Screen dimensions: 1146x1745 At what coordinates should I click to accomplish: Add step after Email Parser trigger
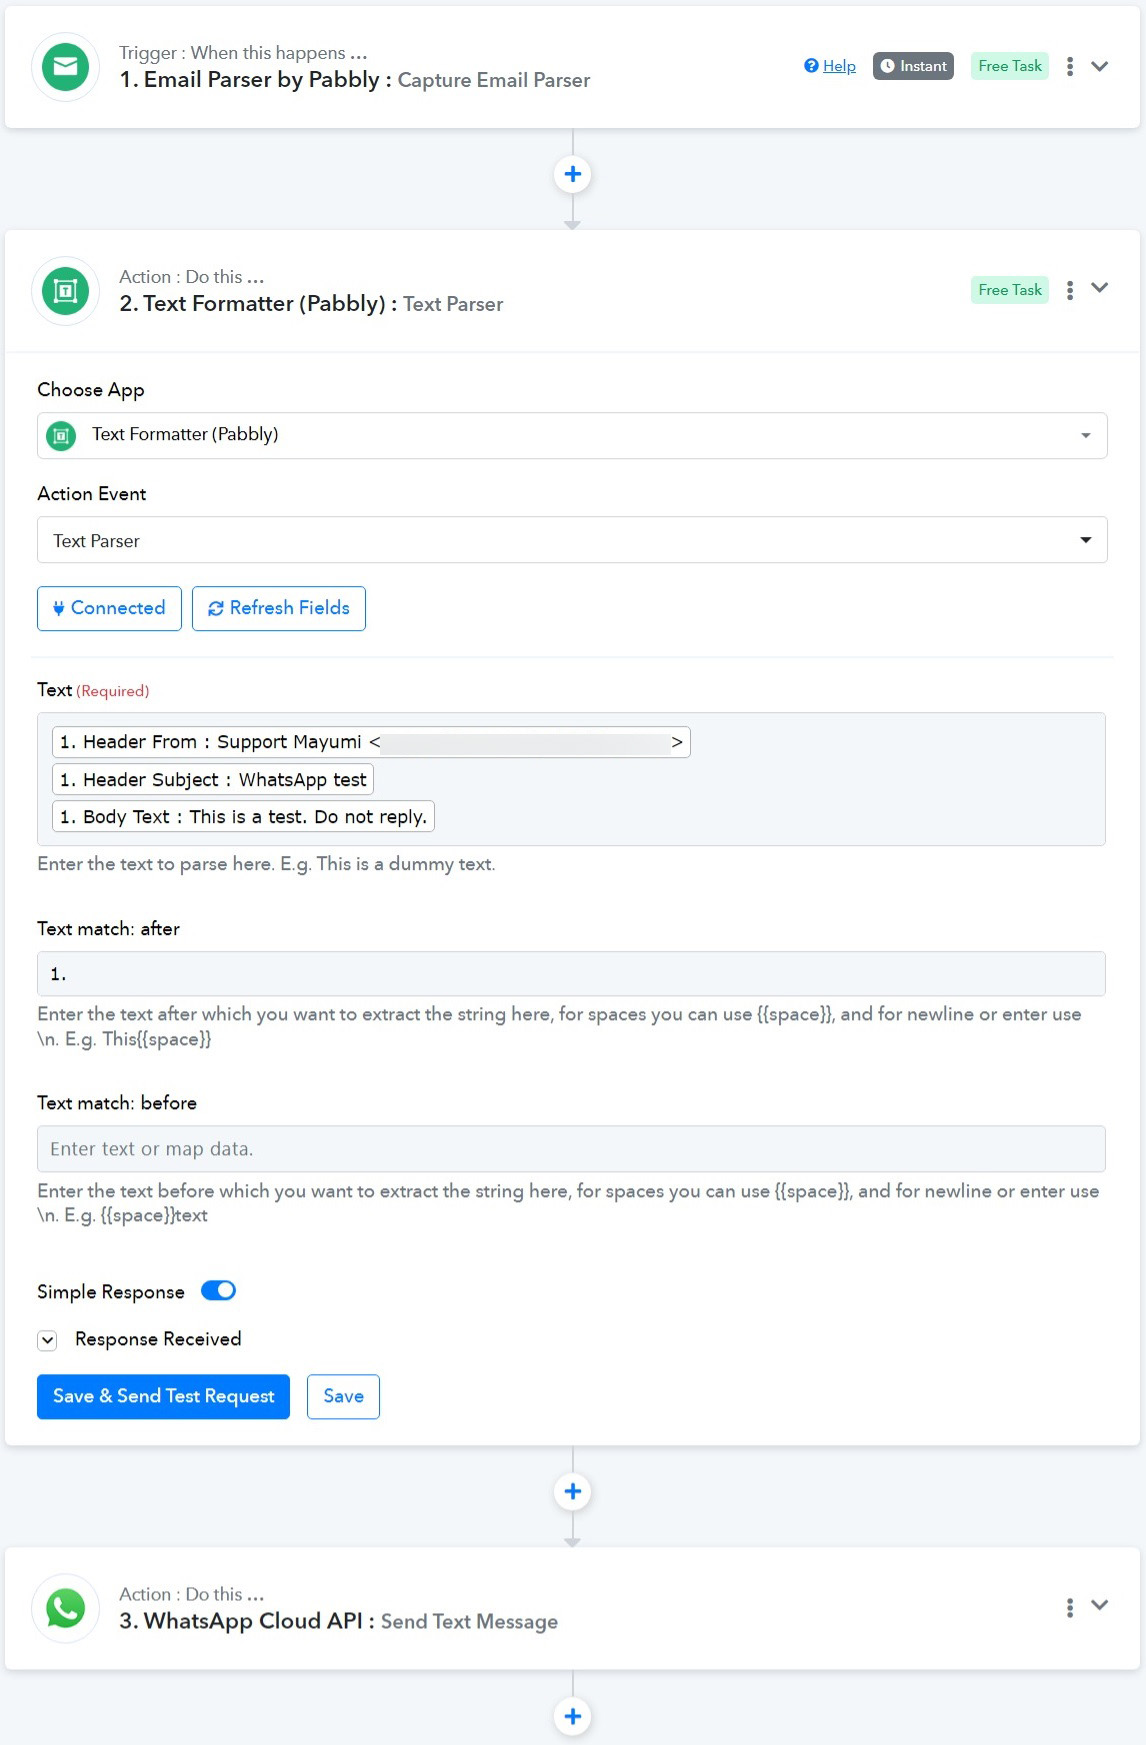(573, 174)
